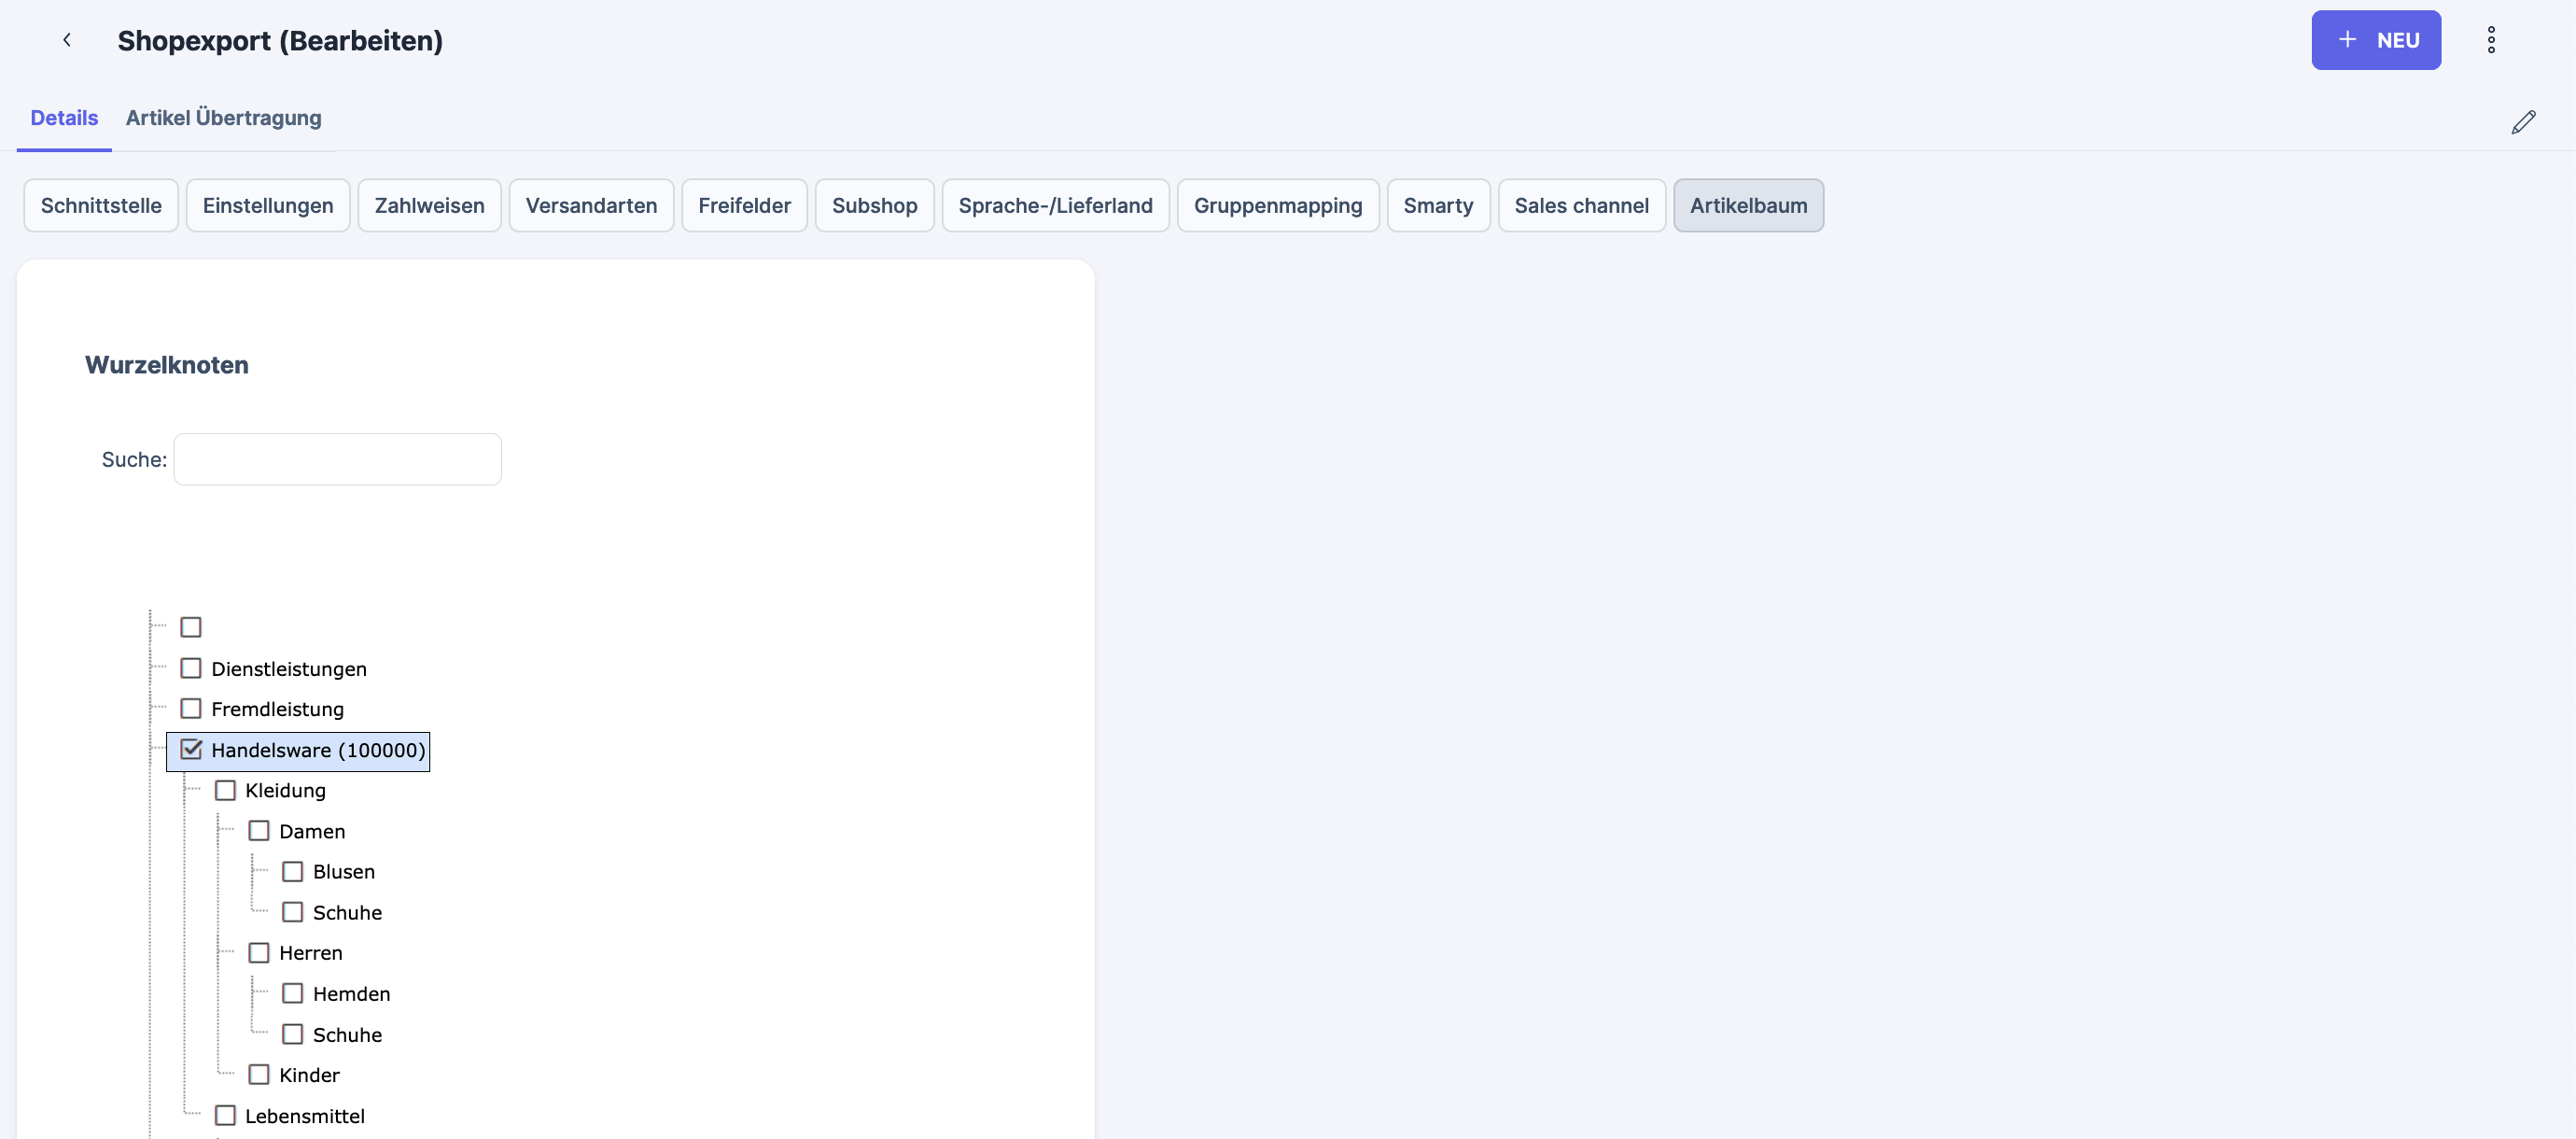Open the Details tab
Screen dimensions: 2576x1139
(x=64, y=118)
